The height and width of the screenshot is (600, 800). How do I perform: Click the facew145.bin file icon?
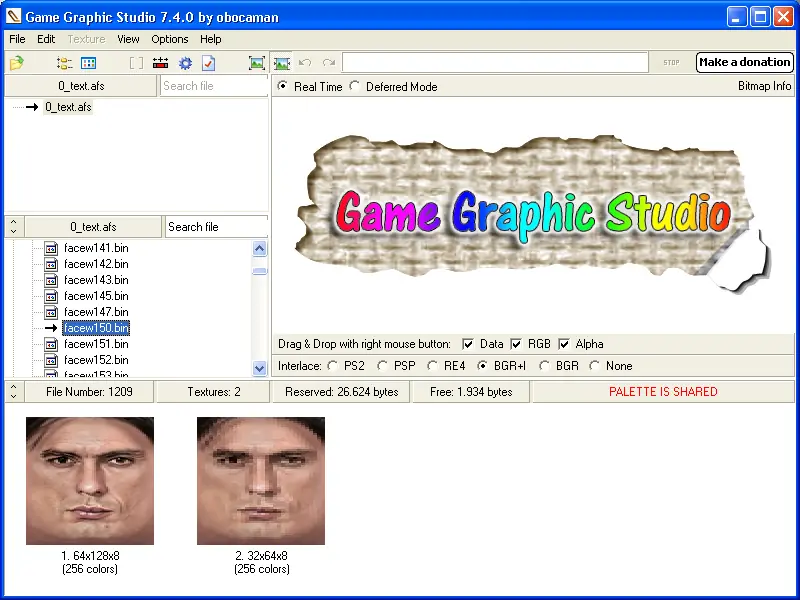pos(51,296)
